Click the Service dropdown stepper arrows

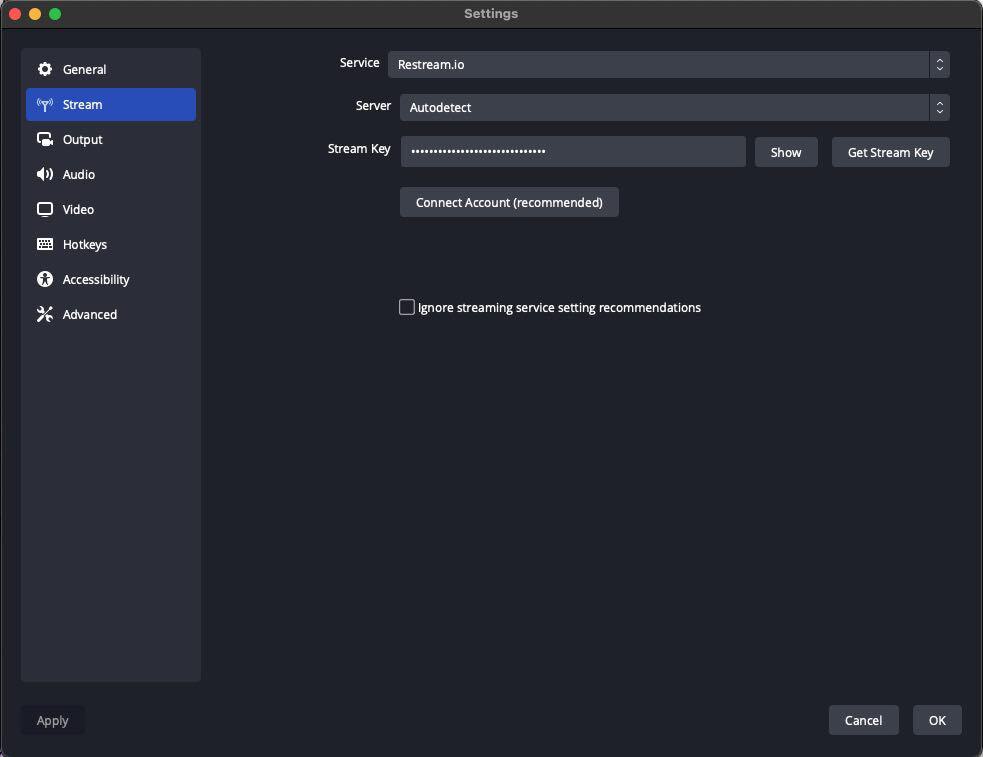[939, 64]
